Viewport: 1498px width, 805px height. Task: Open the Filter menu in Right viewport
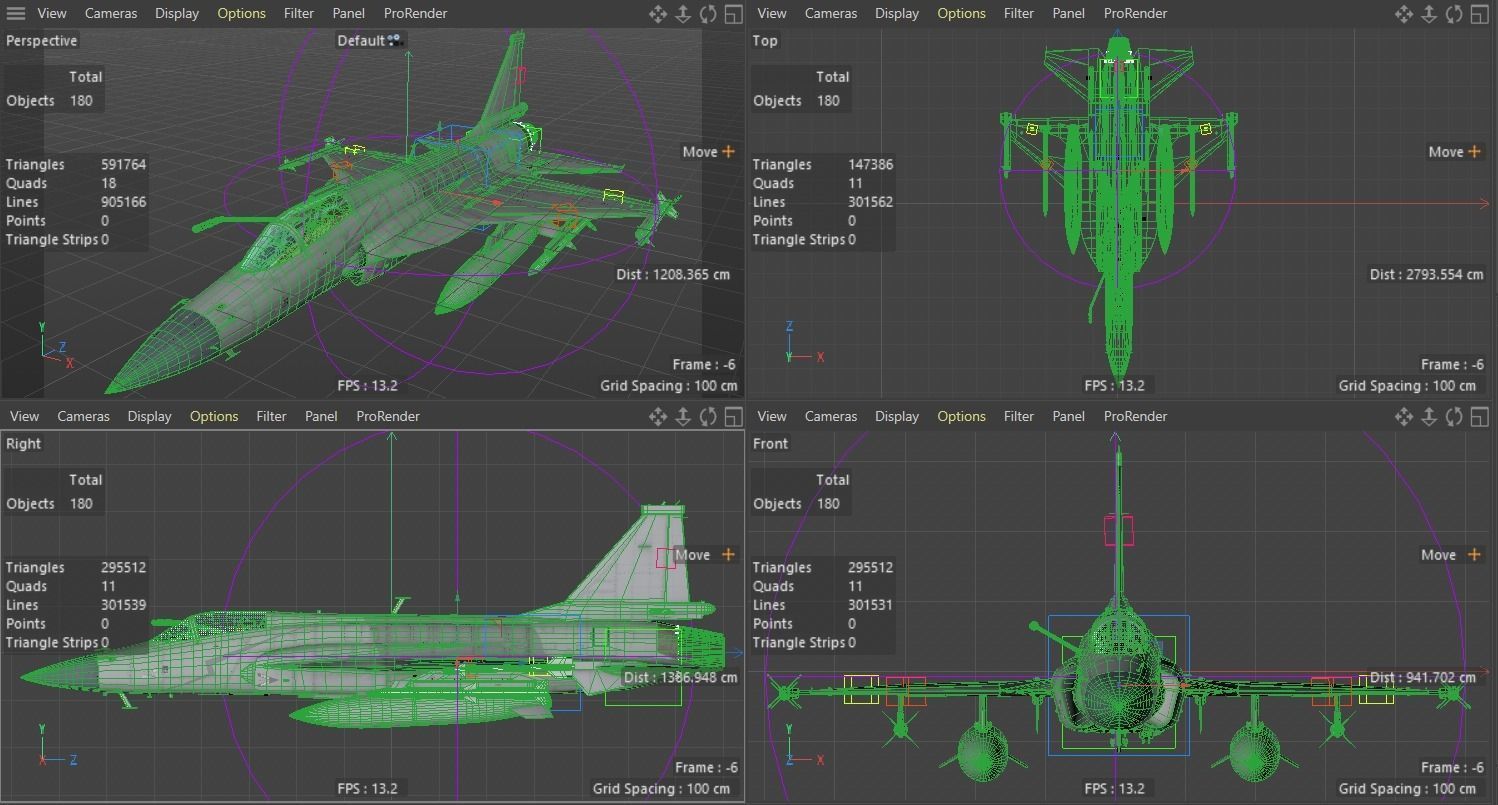271,416
